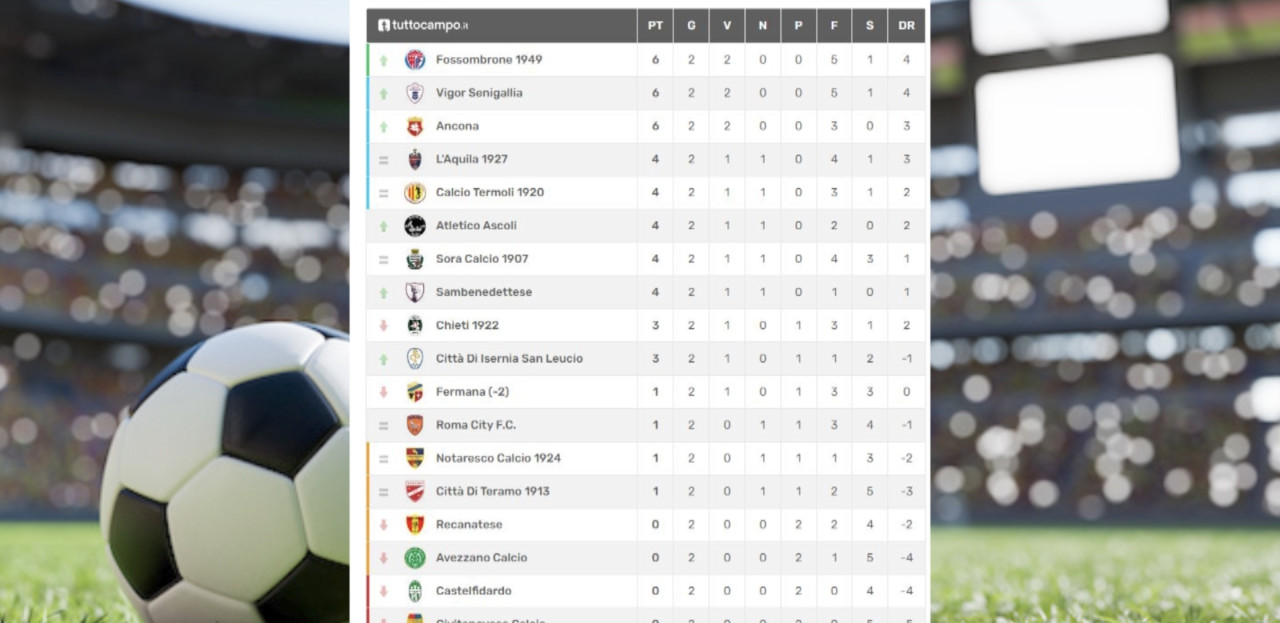
Task: Click the tuttocampo.it logo
Action: click(423, 25)
